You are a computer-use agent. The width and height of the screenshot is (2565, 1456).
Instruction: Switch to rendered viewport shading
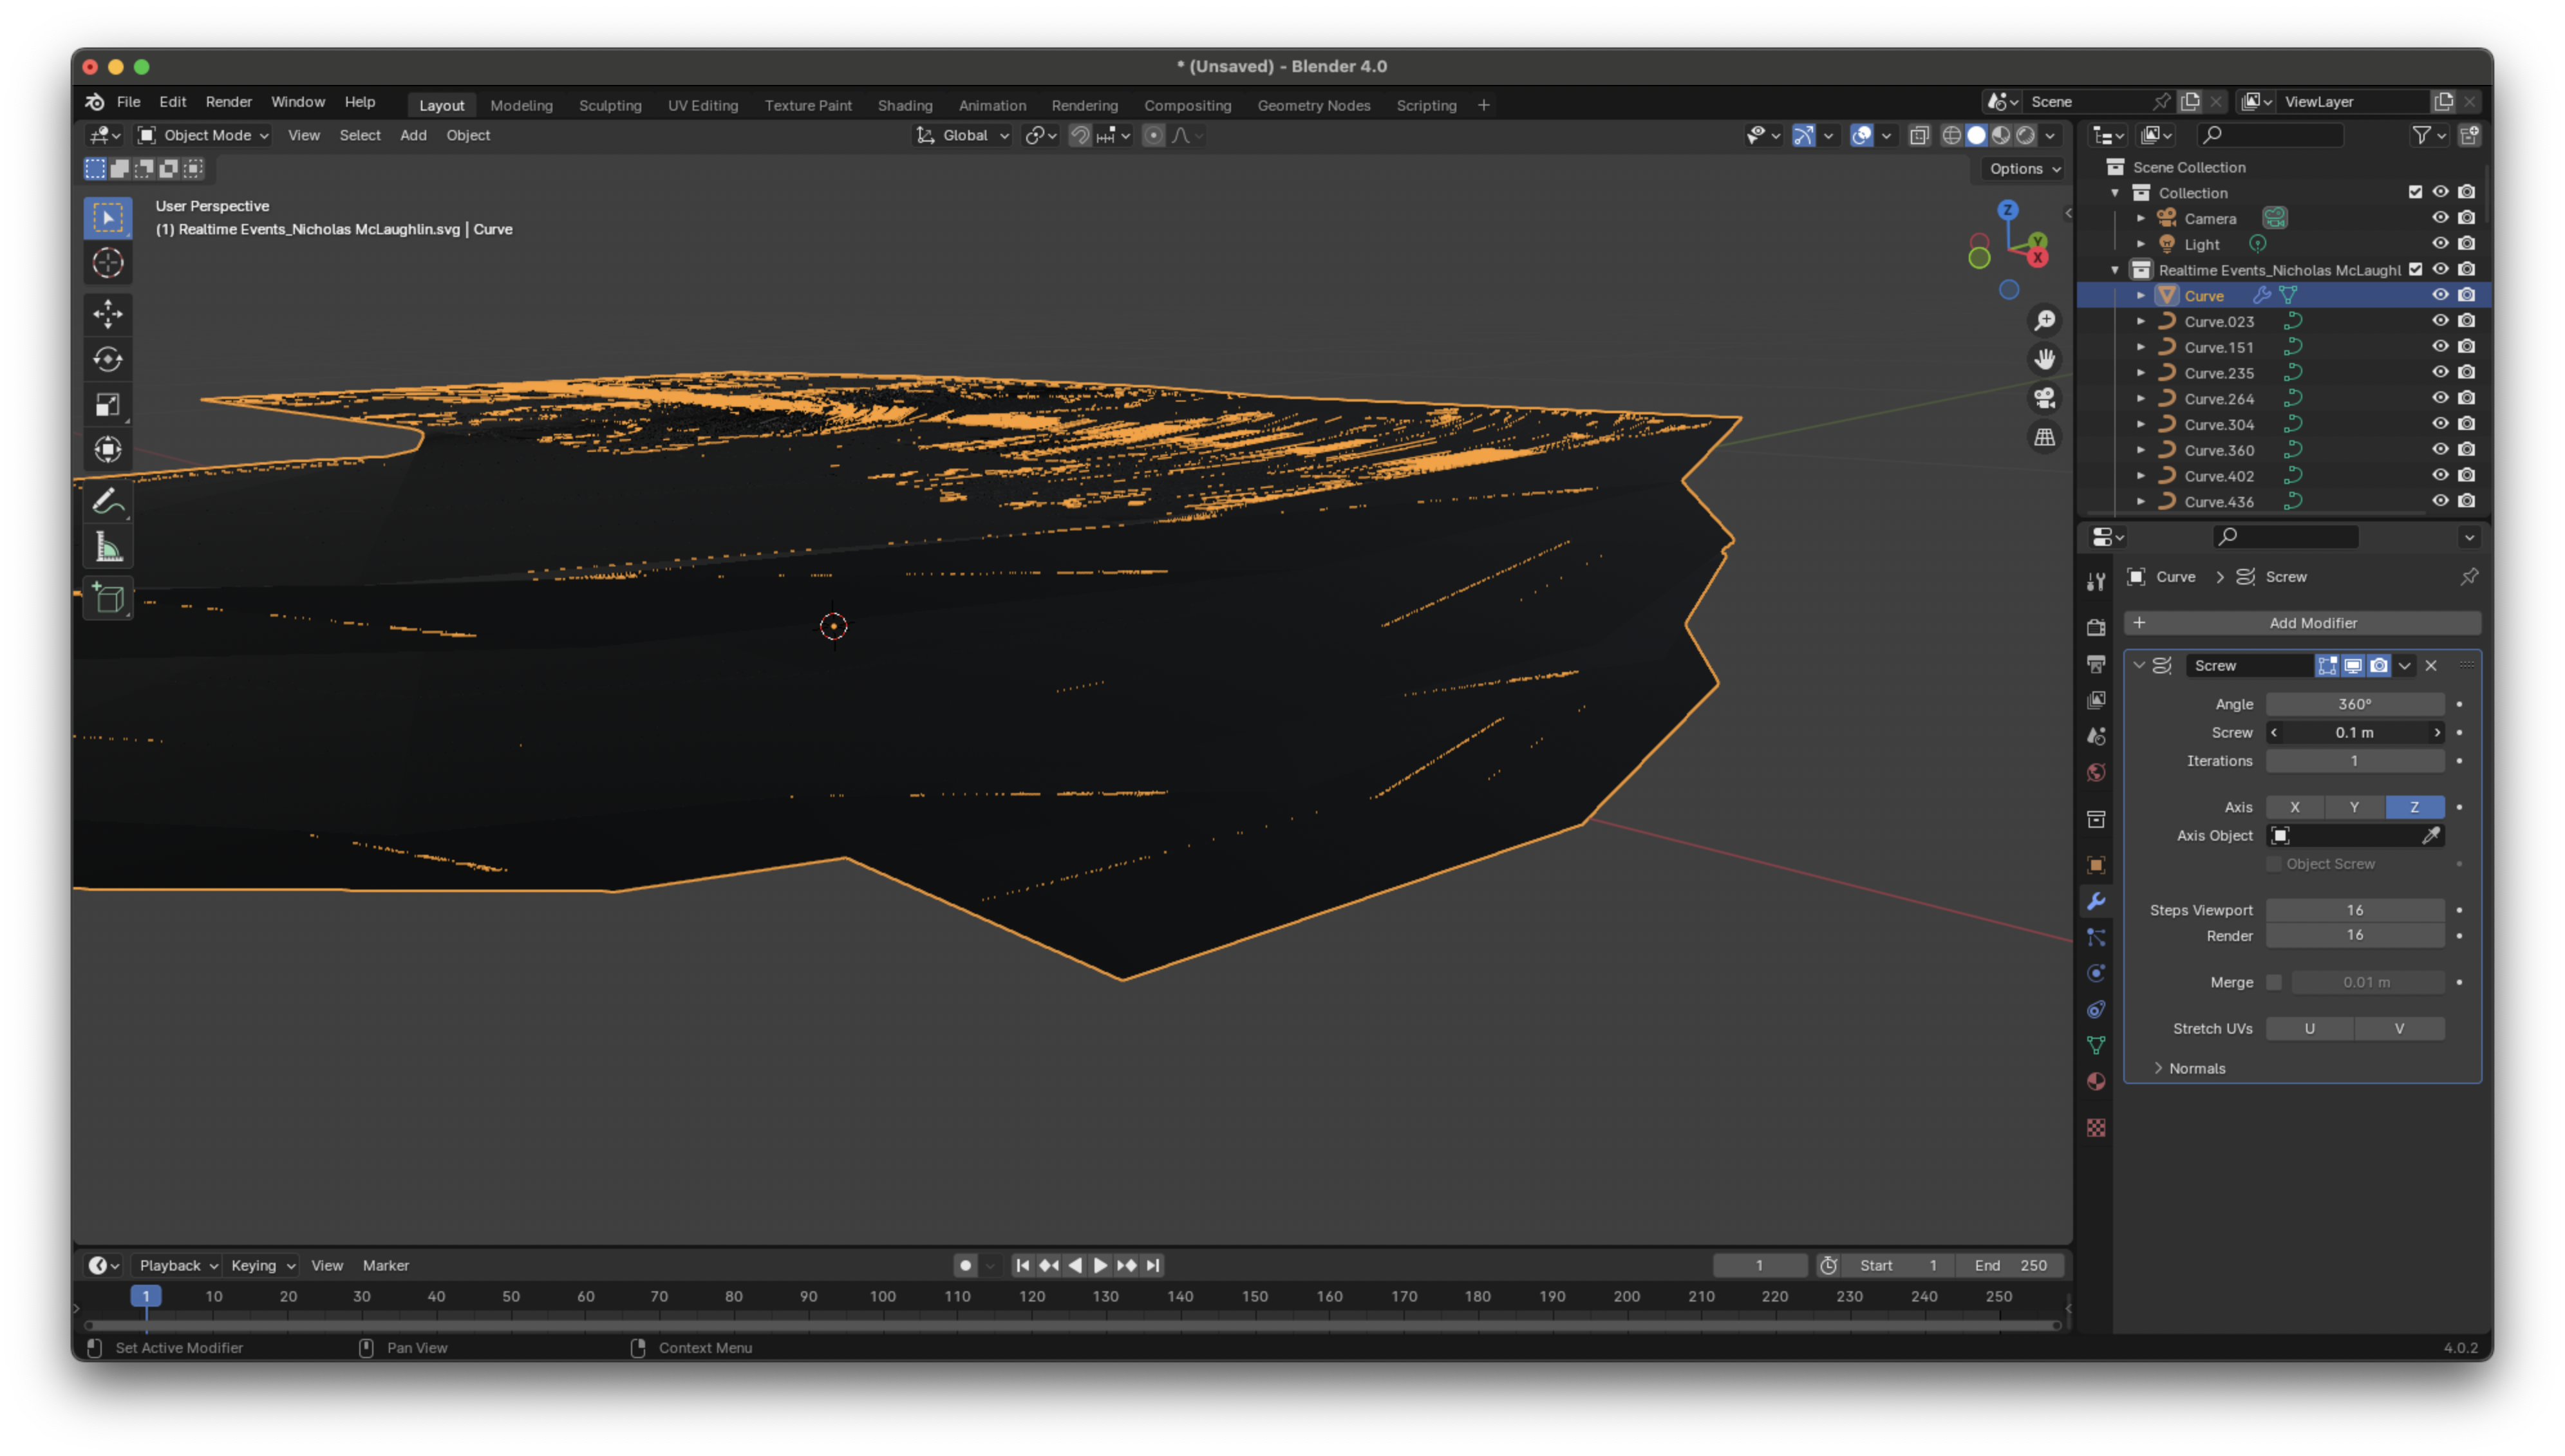[2026, 135]
